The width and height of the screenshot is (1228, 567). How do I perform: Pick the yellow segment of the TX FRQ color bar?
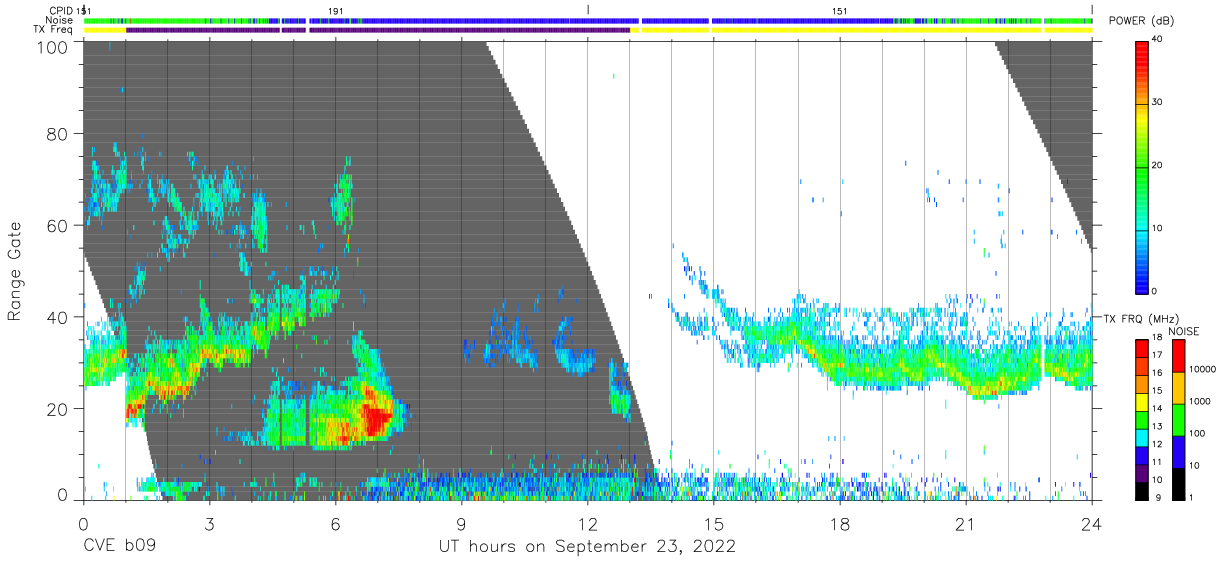(1142, 400)
